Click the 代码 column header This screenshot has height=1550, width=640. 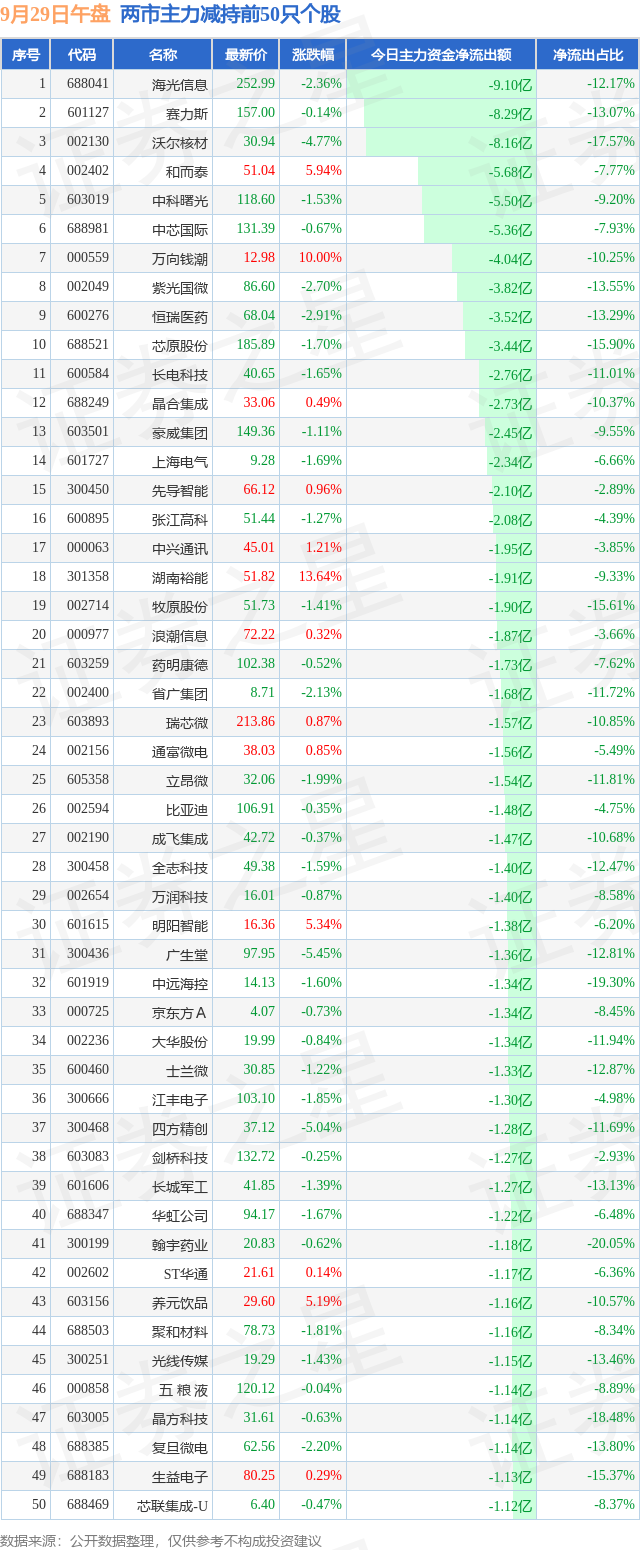(82, 55)
